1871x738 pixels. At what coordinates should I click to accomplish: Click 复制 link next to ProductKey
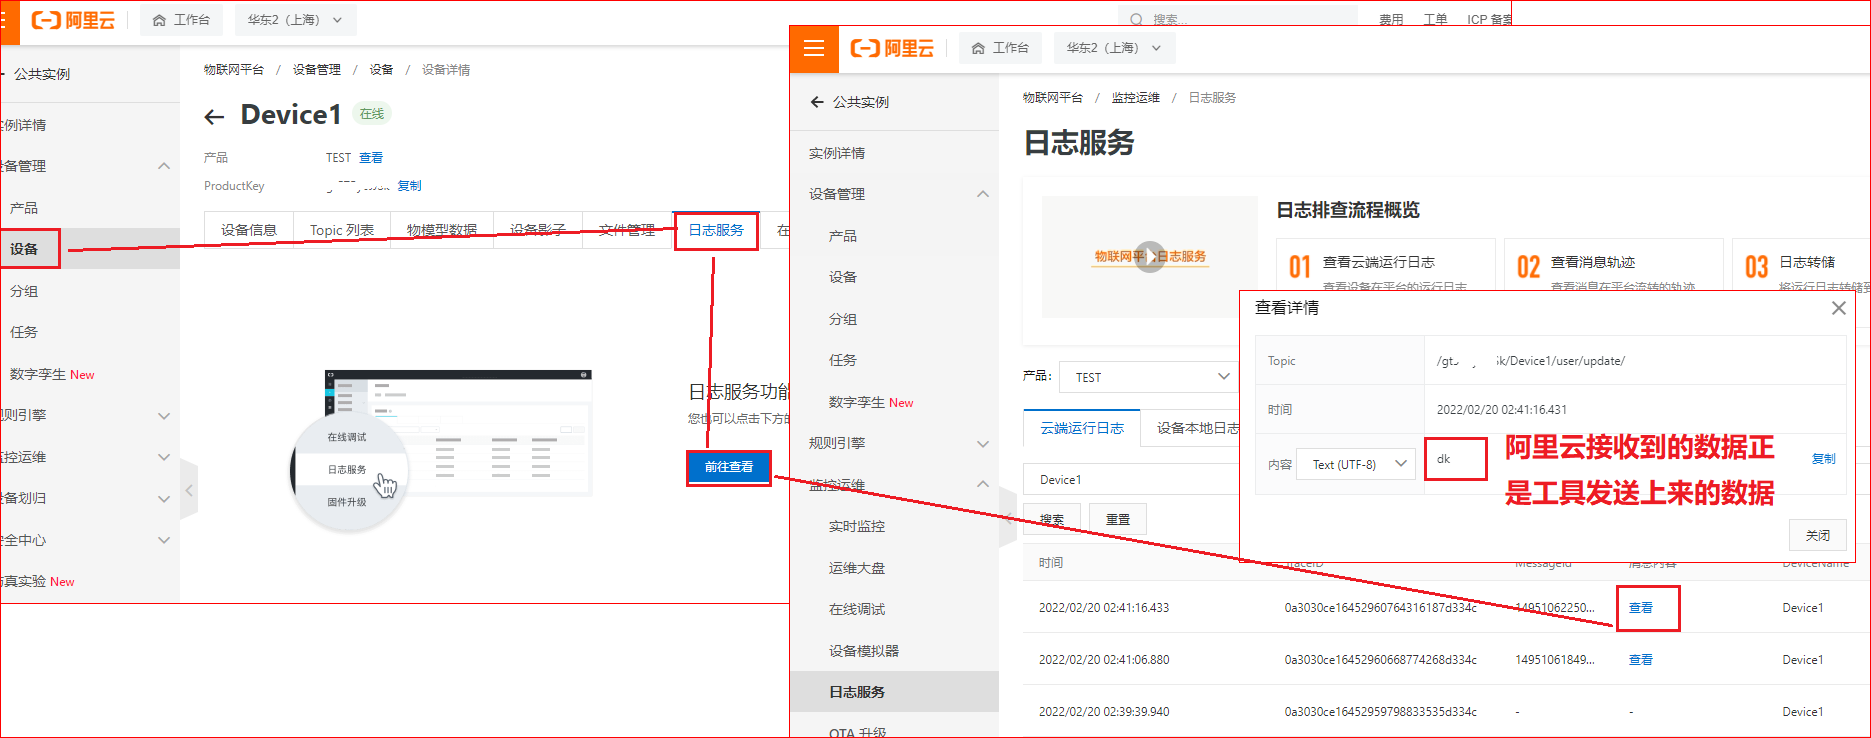410,186
